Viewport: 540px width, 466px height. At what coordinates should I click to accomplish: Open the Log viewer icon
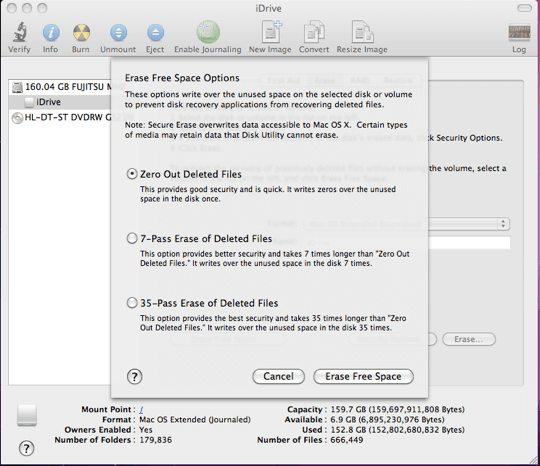(519, 32)
